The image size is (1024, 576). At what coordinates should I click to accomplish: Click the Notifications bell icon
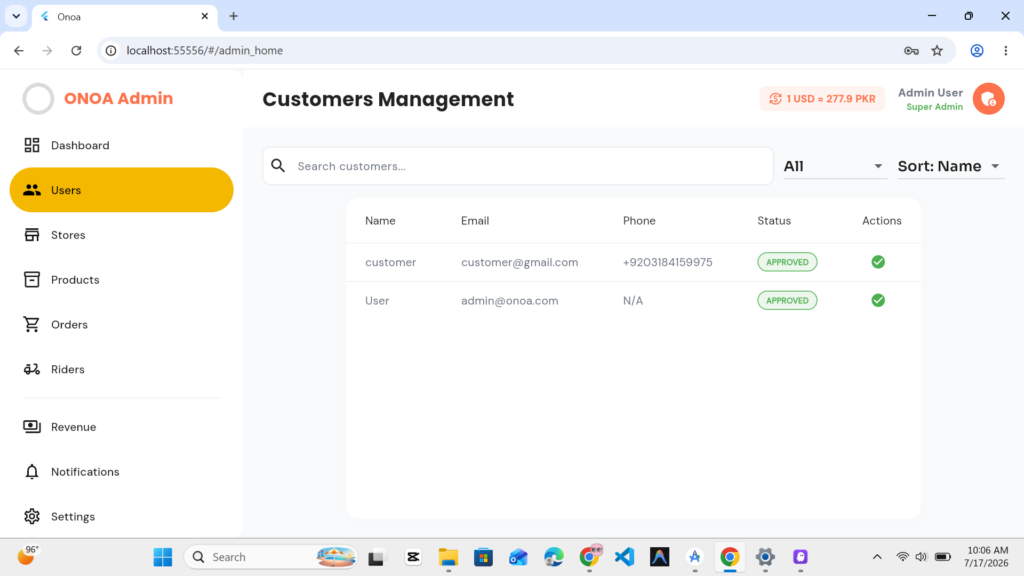pos(31,472)
